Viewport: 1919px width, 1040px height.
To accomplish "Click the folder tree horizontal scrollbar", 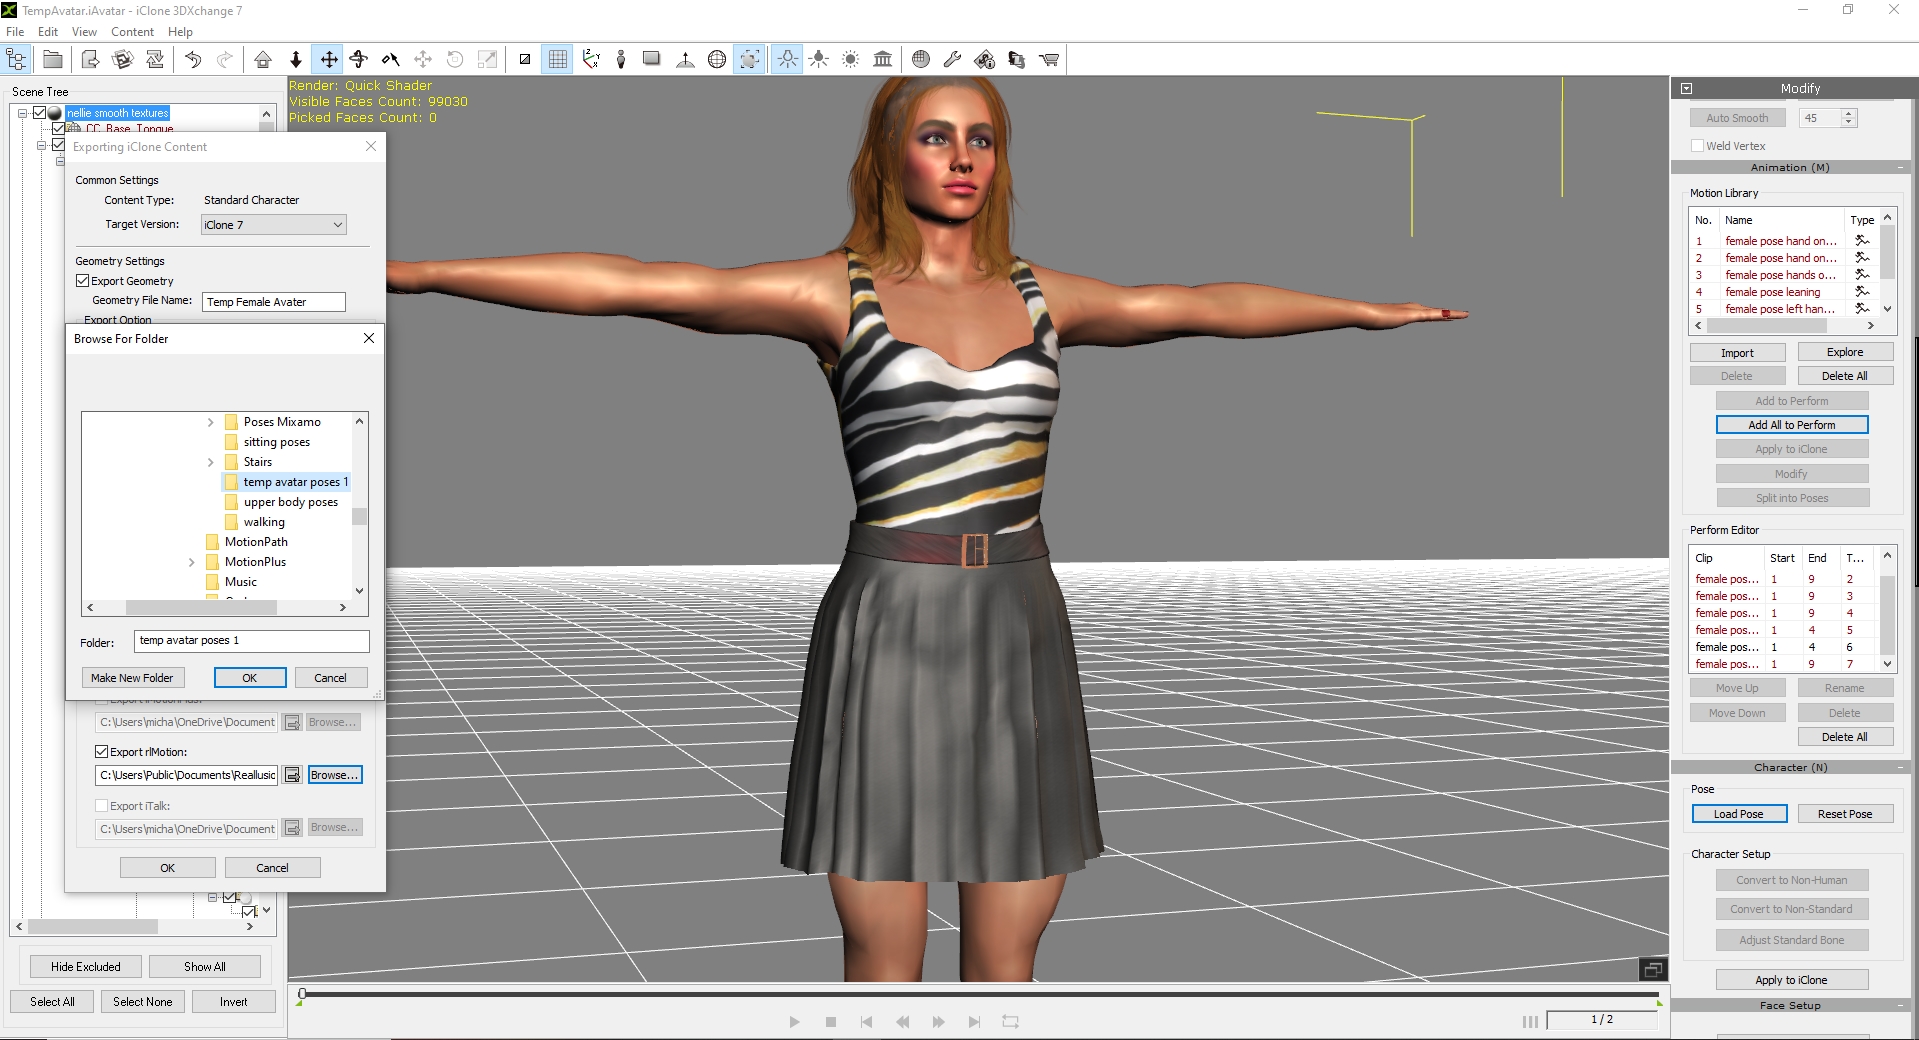I will pos(200,607).
